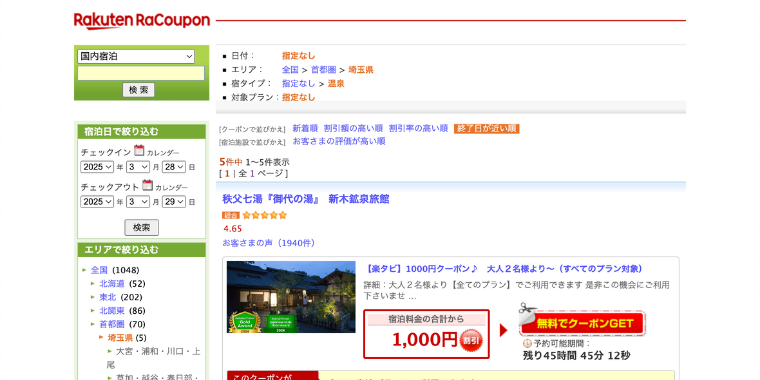Sort coupons by 終了日が近い順
The height and width of the screenshot is (380, 760).
click(487, 128)
